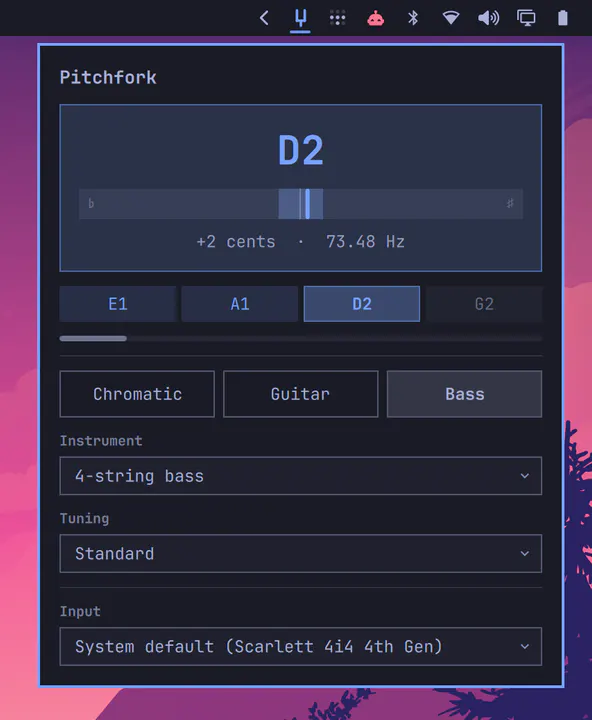
Task: Open the Bluetooth menu icon
Action: 413,18
